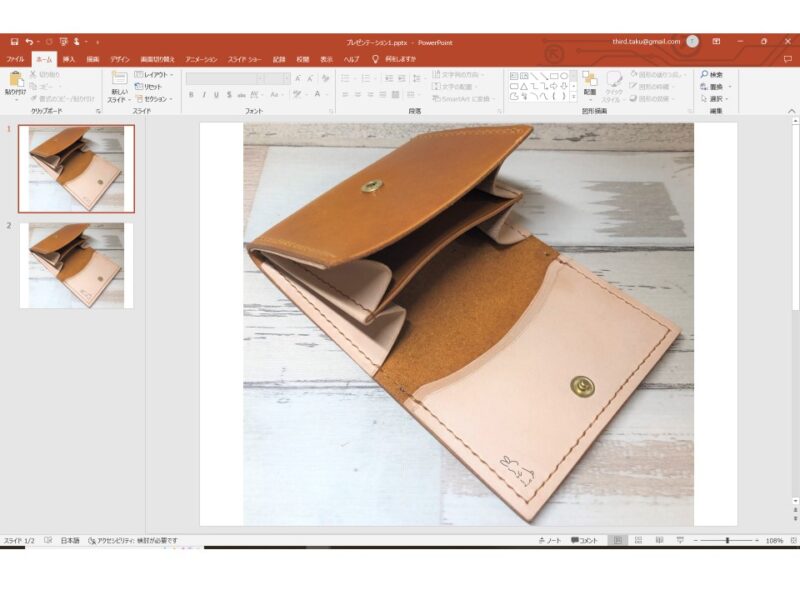
Task: Select the text box shape in gallery
Action: (514, 76)
